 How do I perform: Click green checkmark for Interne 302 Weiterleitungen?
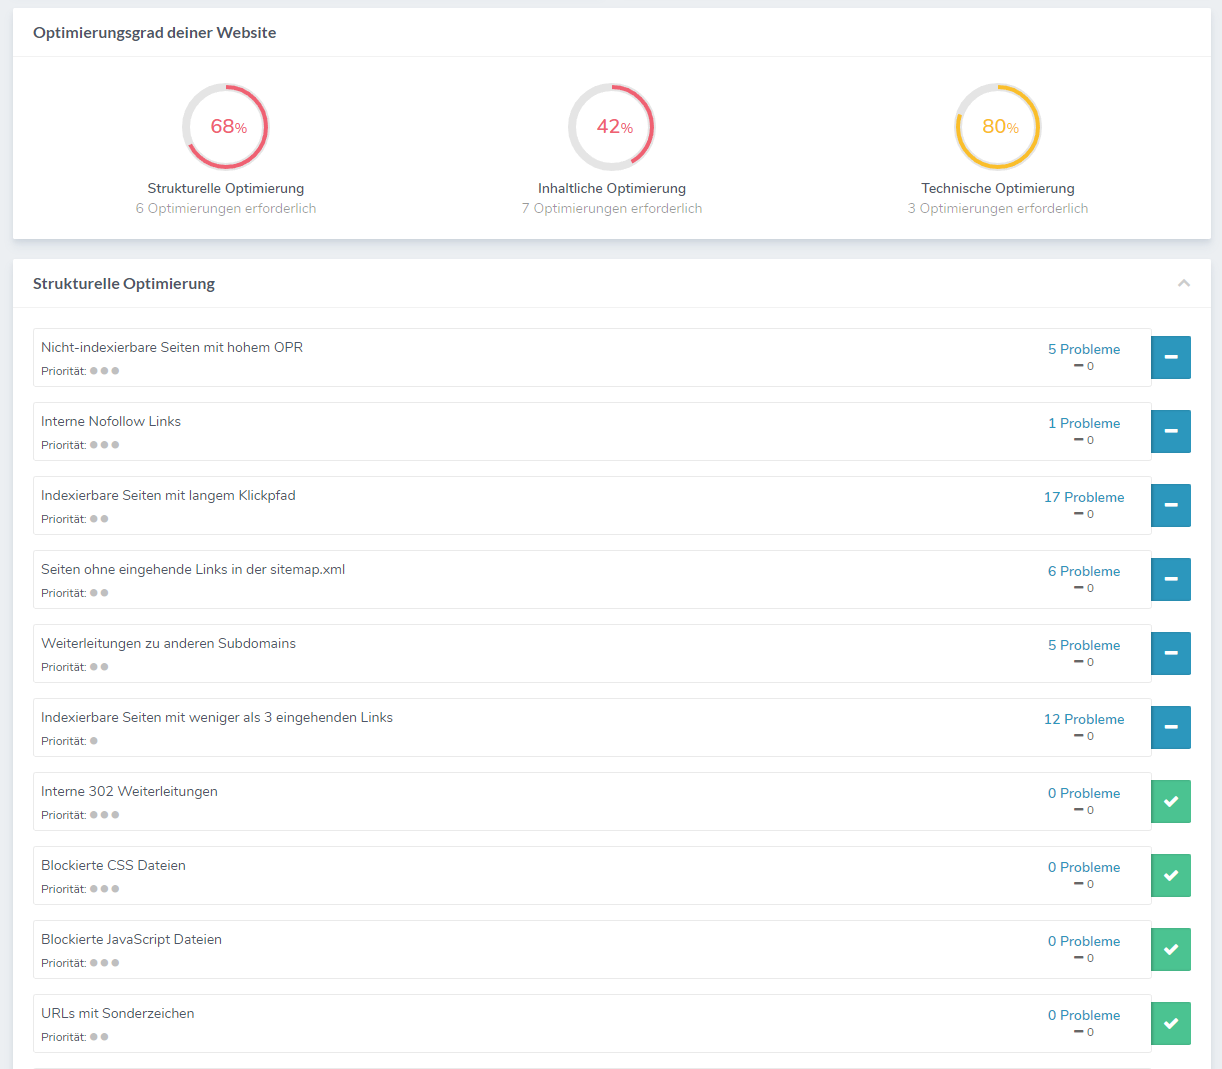tap(1170, 801)
